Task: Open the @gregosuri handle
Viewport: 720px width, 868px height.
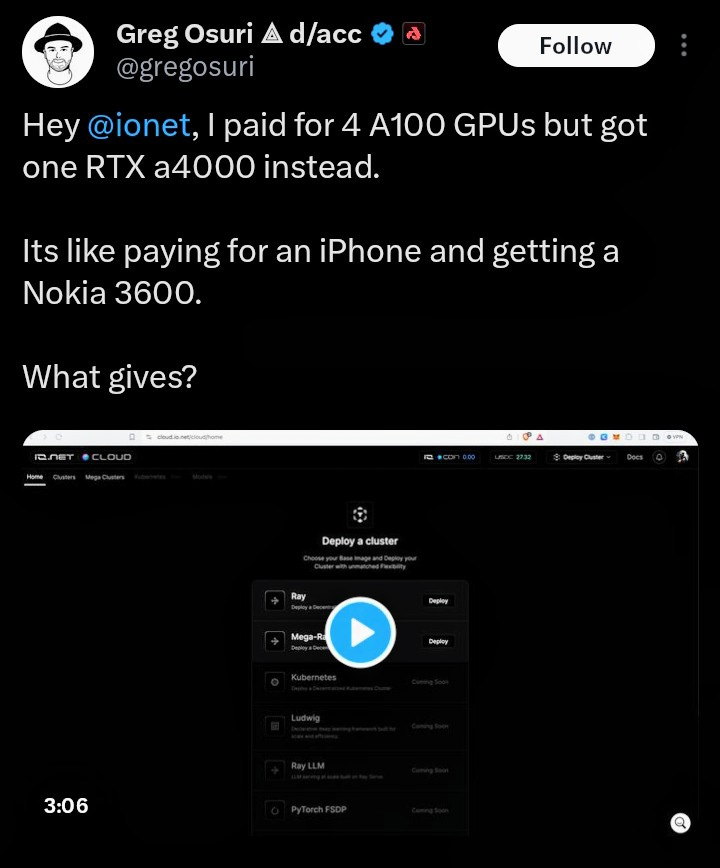Action: click(185, 67)
